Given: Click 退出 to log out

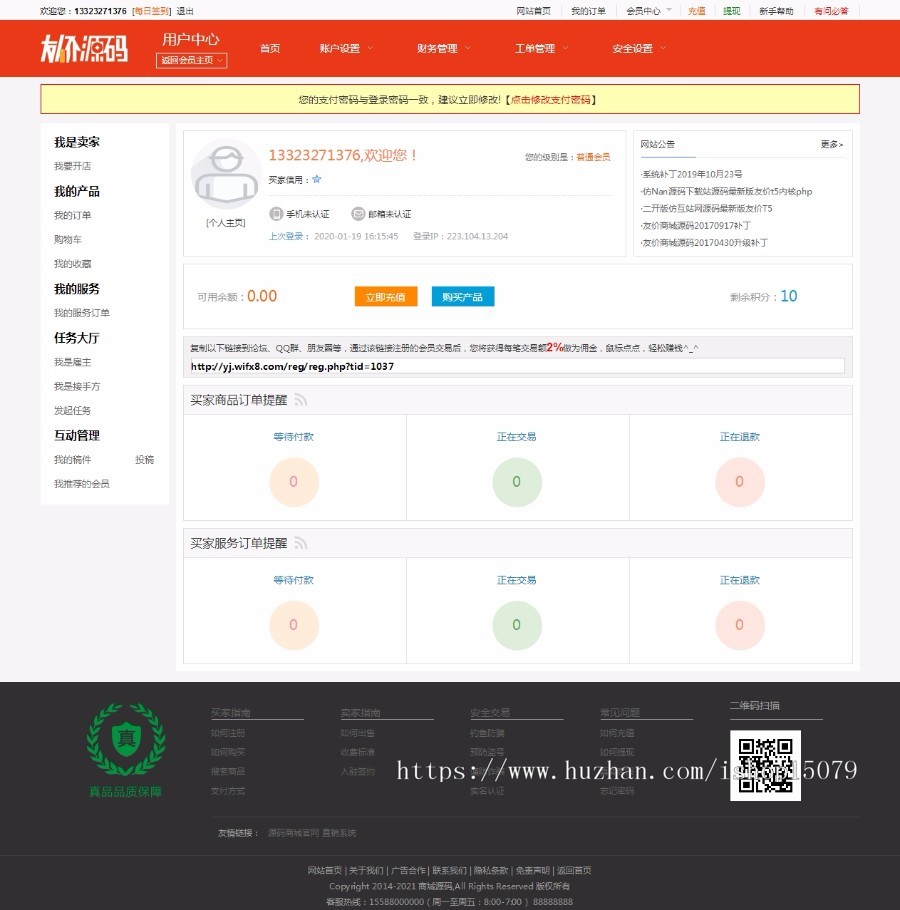Looking at the screenshot, I should coord(185,10).
